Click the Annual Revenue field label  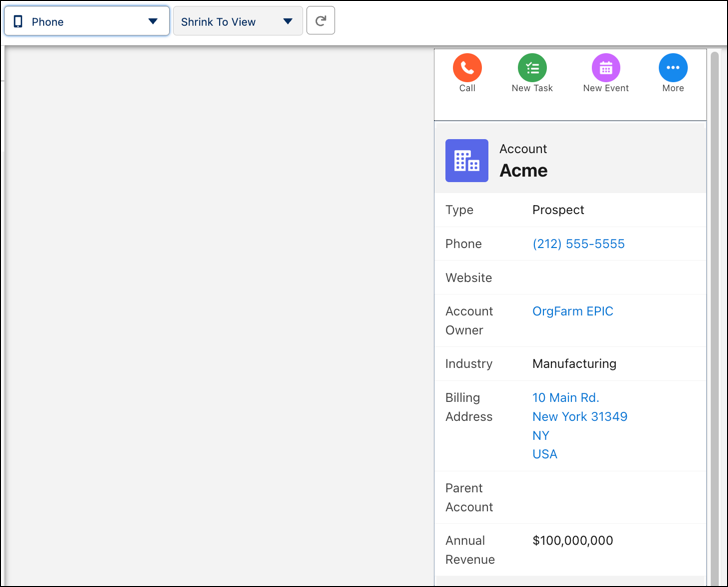[470, 550]
